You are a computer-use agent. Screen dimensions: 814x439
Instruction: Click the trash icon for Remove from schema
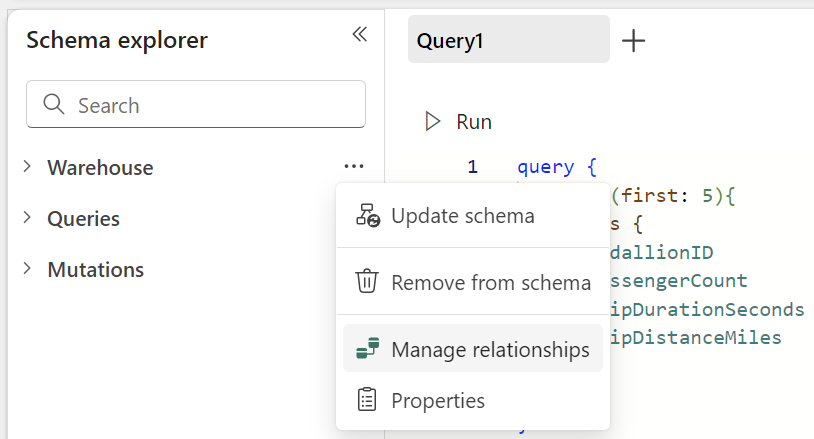pos(367,282)
